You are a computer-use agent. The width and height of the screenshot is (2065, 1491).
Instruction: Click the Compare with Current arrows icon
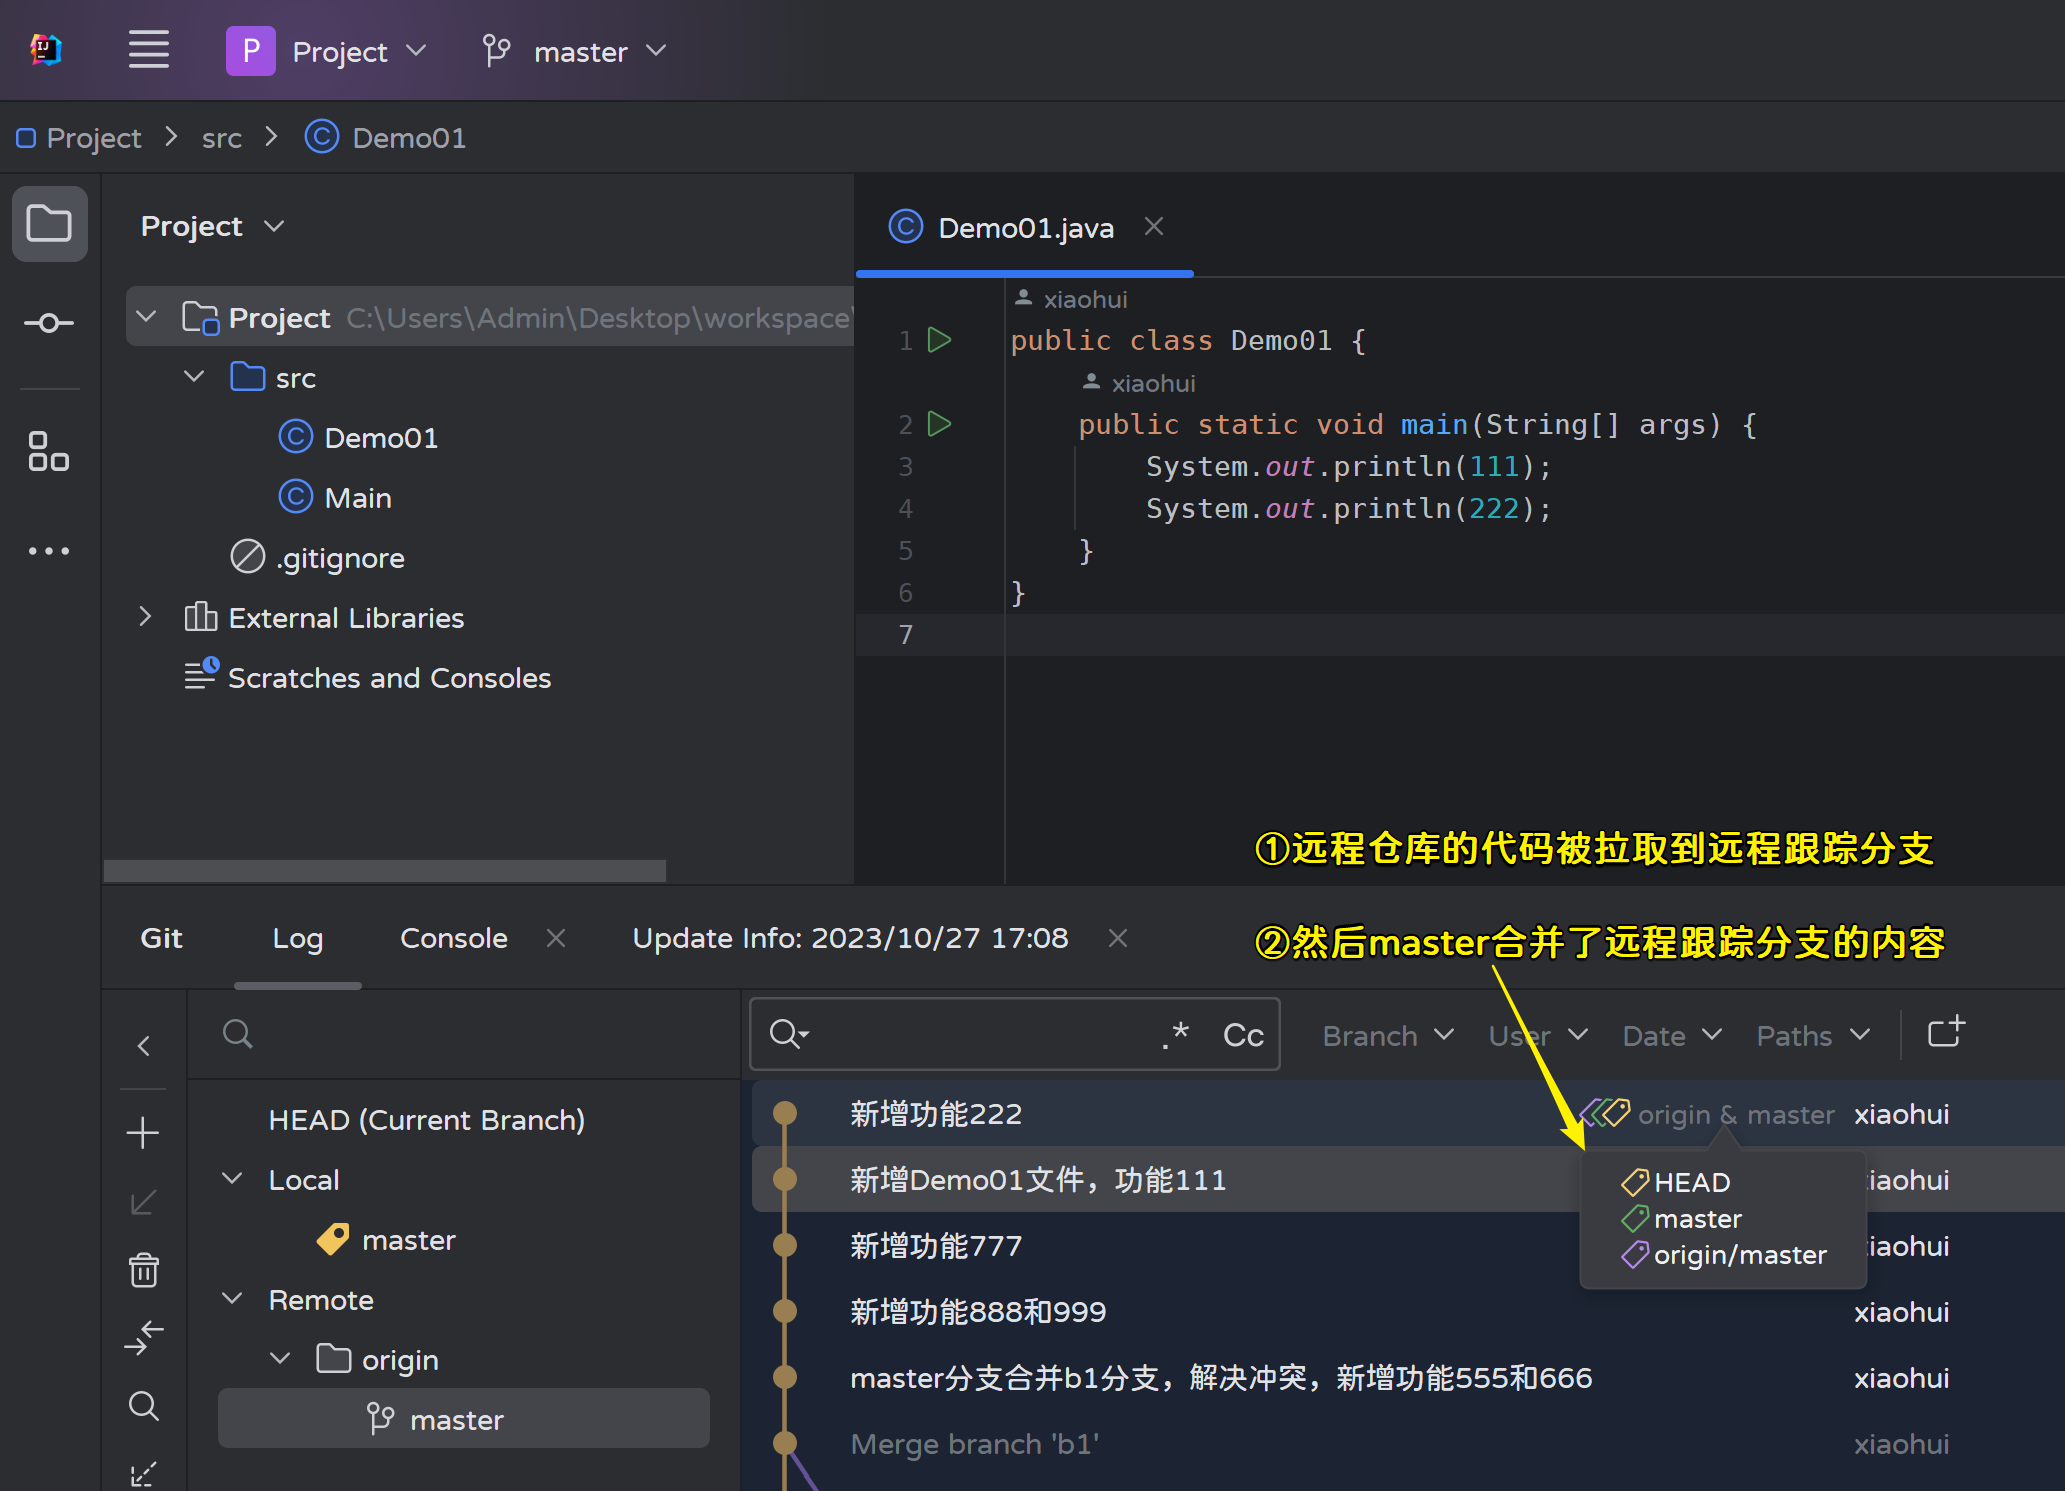point(143,1337)
